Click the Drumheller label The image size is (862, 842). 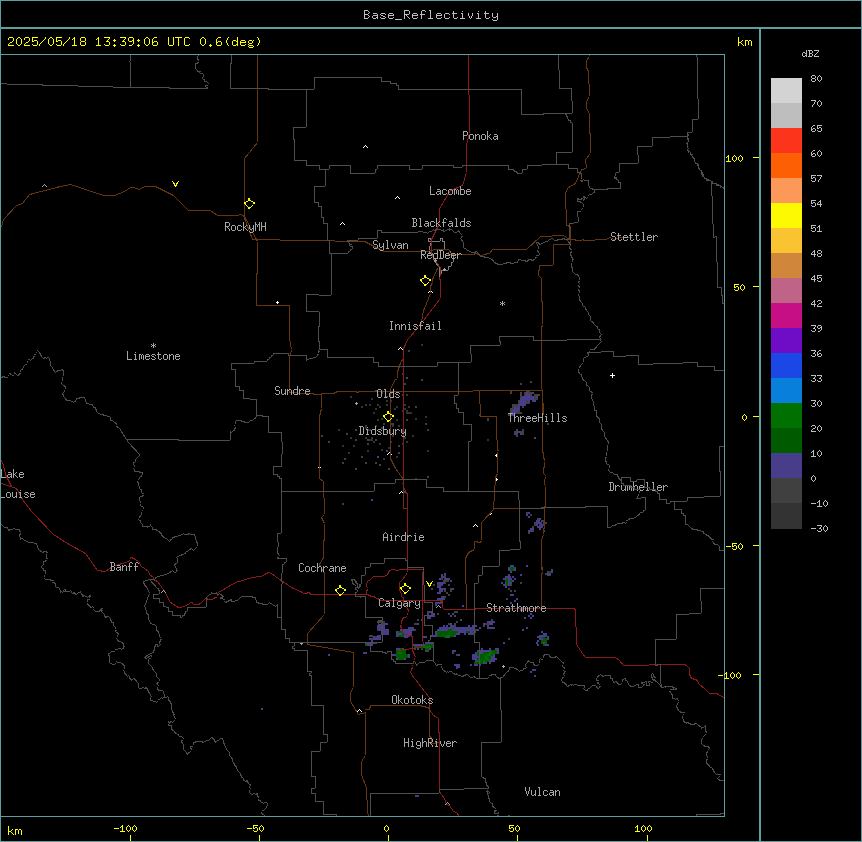[x=638, y=487]
